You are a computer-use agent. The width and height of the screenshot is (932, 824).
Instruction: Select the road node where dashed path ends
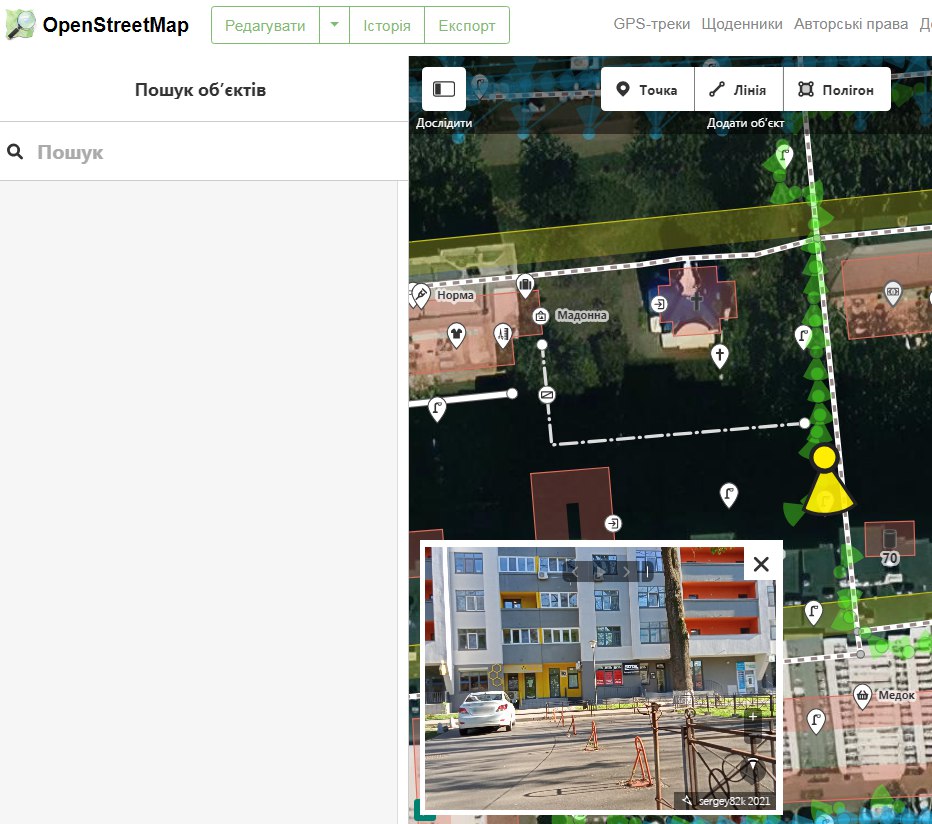click(804, 423)
